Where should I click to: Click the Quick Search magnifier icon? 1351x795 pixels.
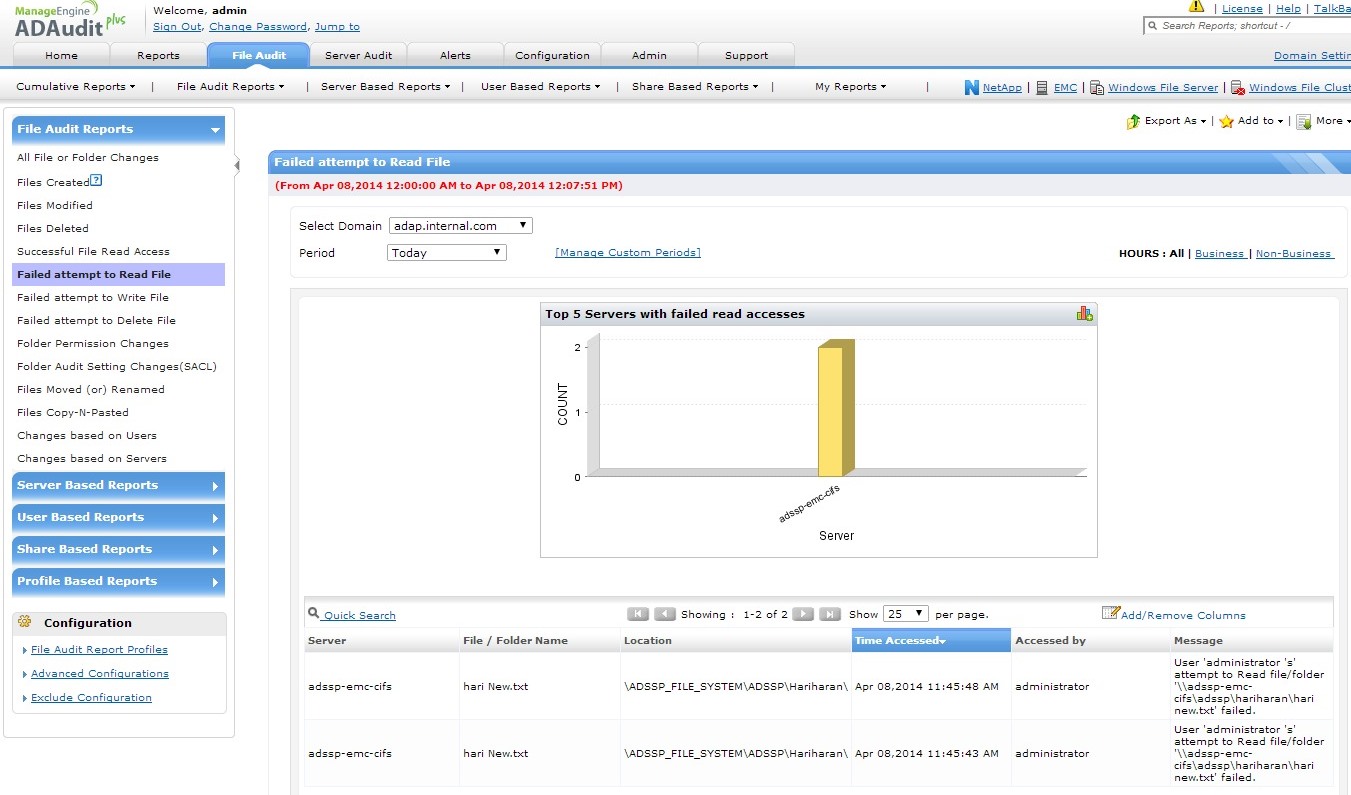click(x=314, y=614)
